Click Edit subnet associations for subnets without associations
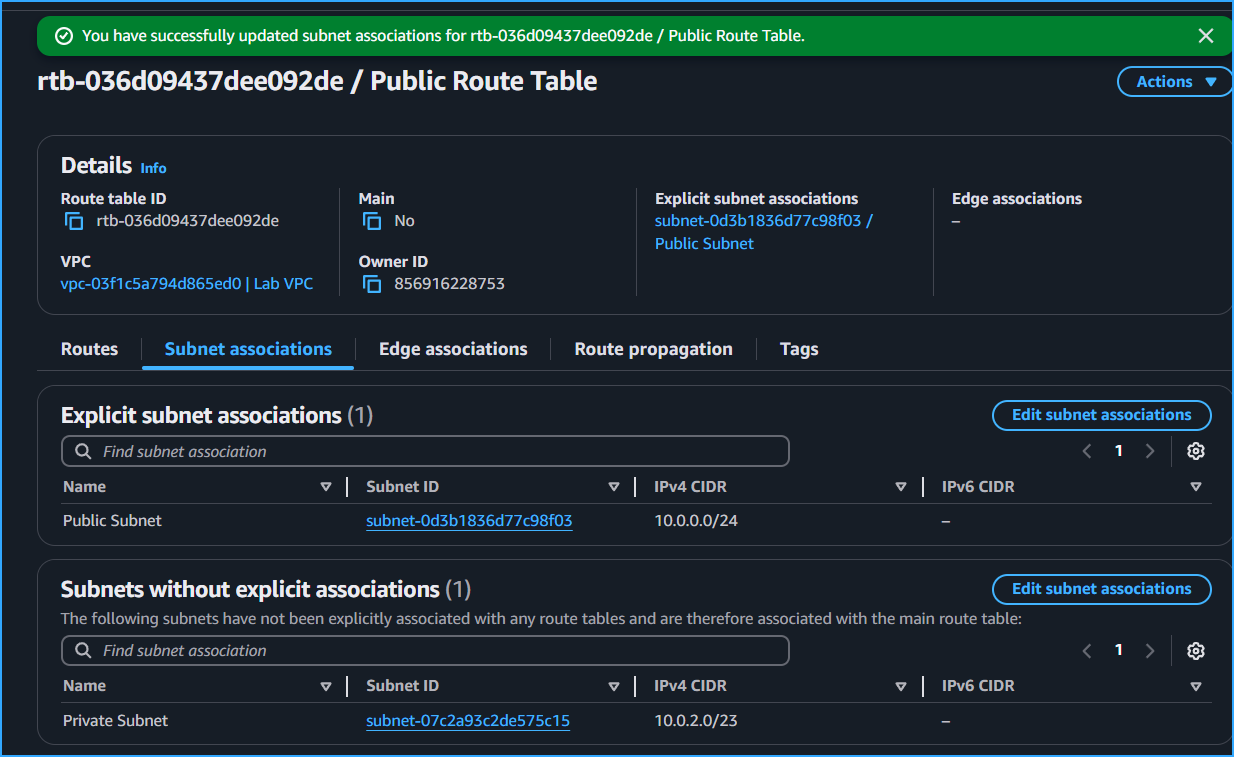Screen dimensions: 1234x757 [1101, 589]
